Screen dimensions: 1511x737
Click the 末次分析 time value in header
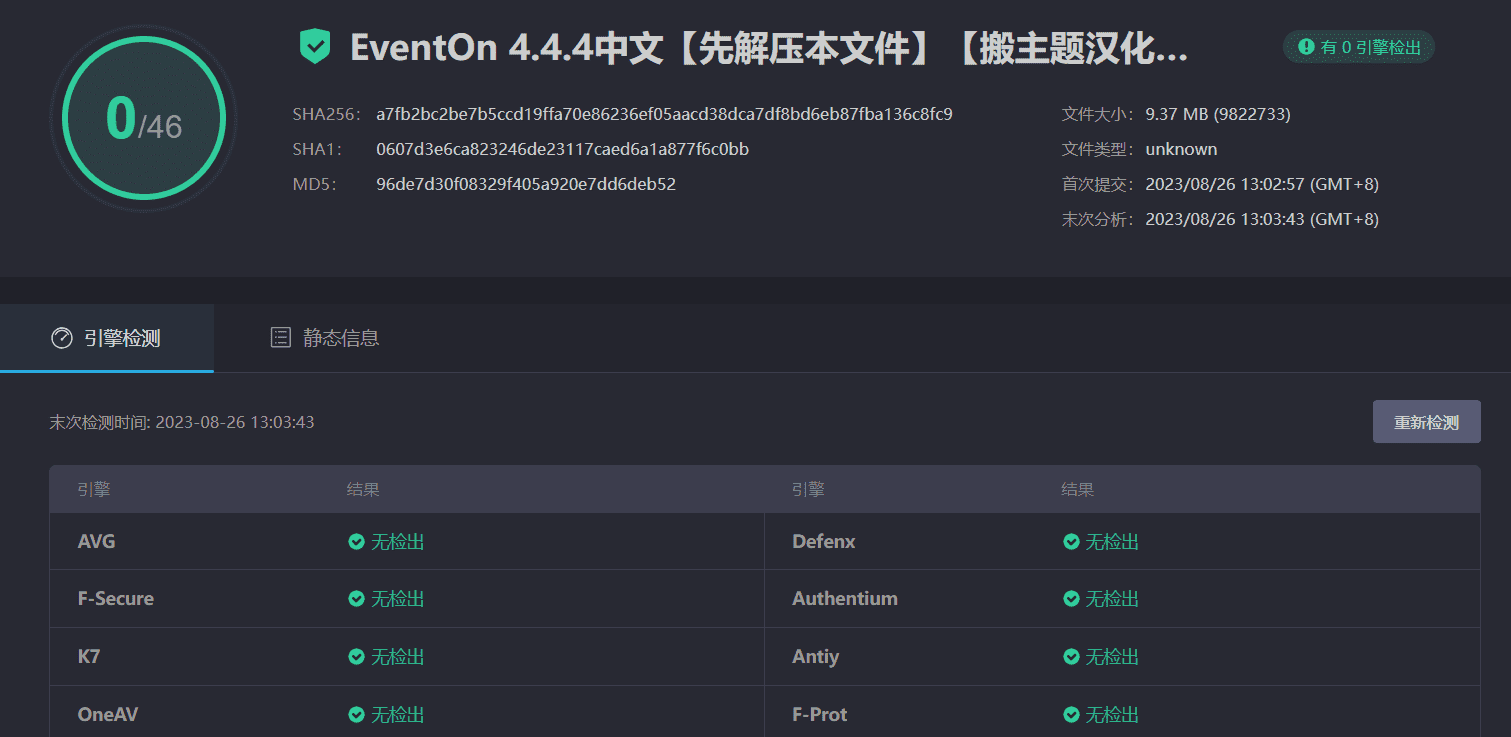coord(1262,219)
